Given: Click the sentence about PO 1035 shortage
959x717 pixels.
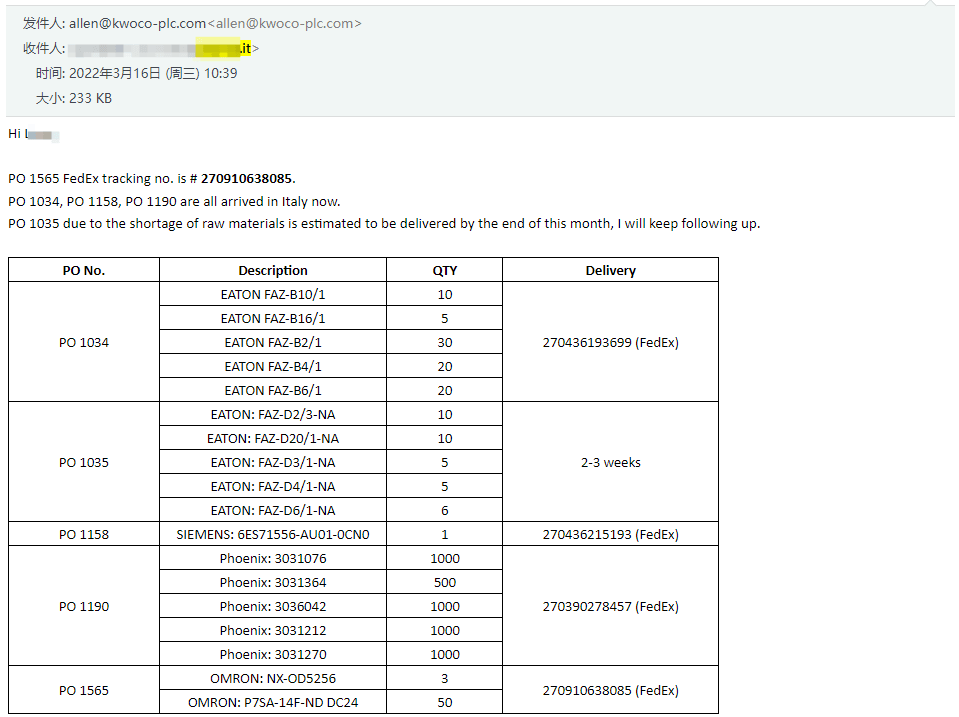Looking at the screenshot, I should (x=384, y=224).
